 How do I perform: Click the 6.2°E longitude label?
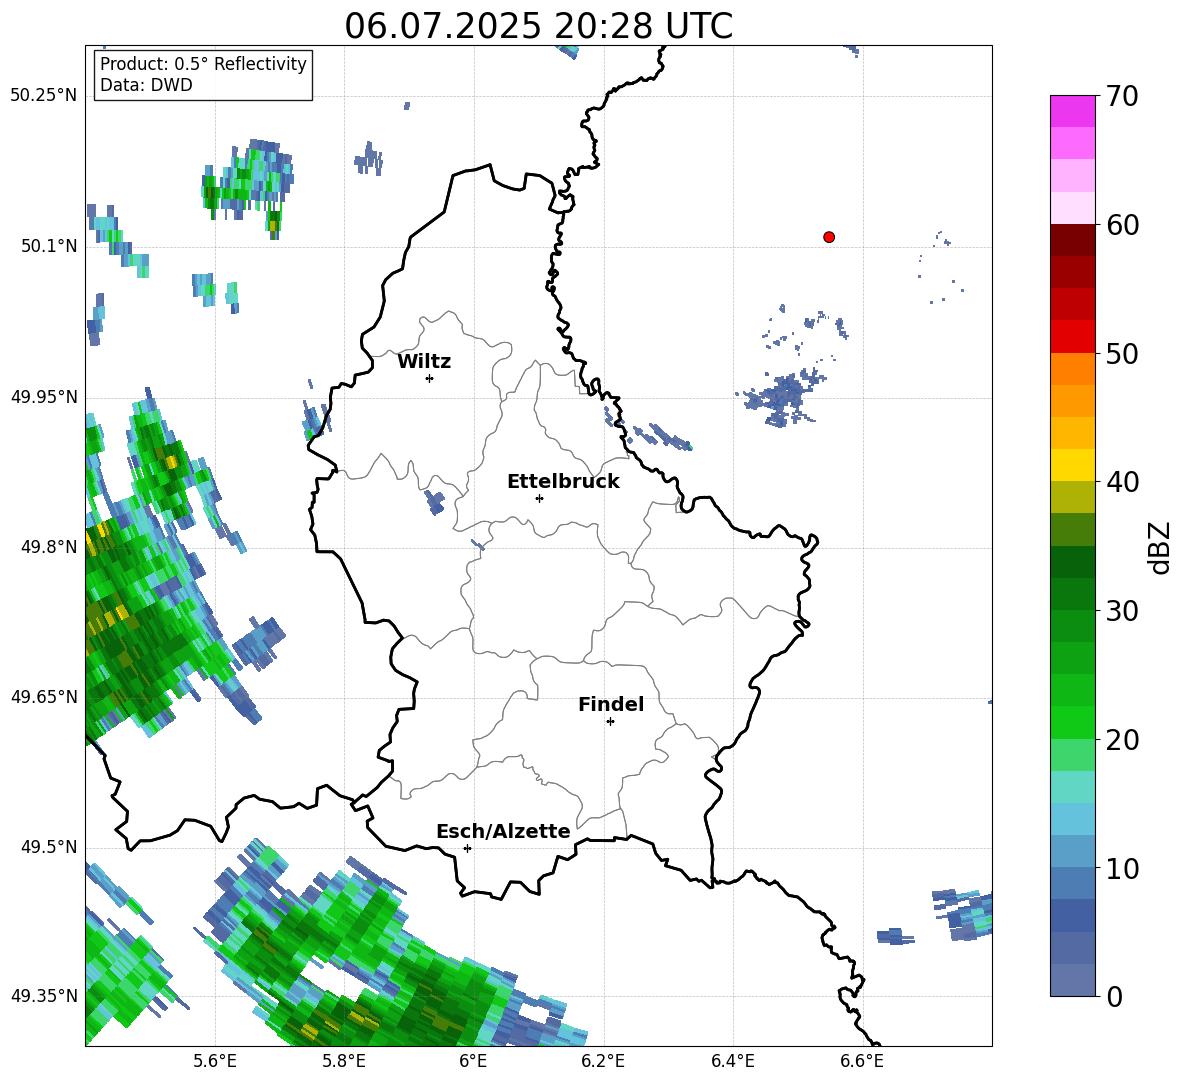tap(603, 1061)
